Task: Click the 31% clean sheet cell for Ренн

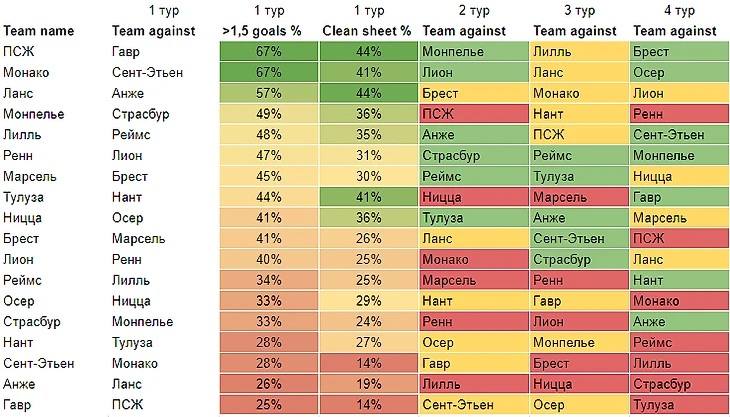Action: pyautogui.click(x=367, y=155)
